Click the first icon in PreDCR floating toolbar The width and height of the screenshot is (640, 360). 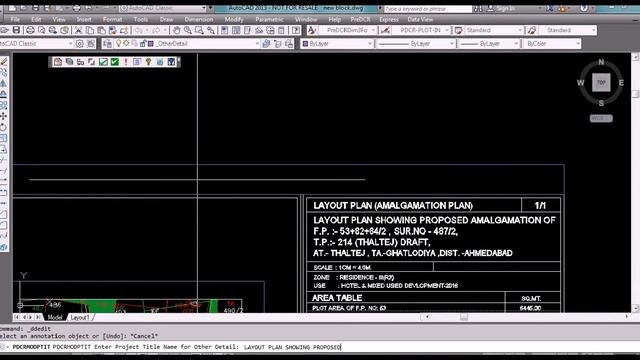tap(58, 62)
